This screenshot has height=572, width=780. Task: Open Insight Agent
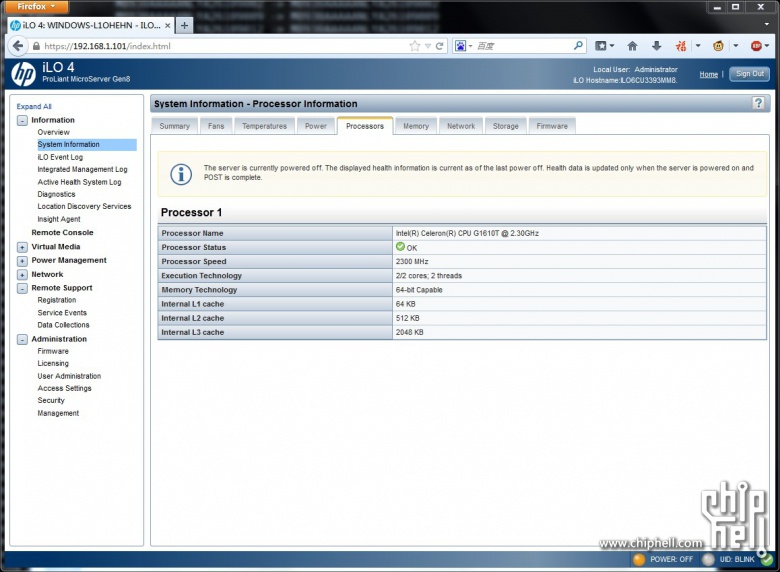pos(59,219)
